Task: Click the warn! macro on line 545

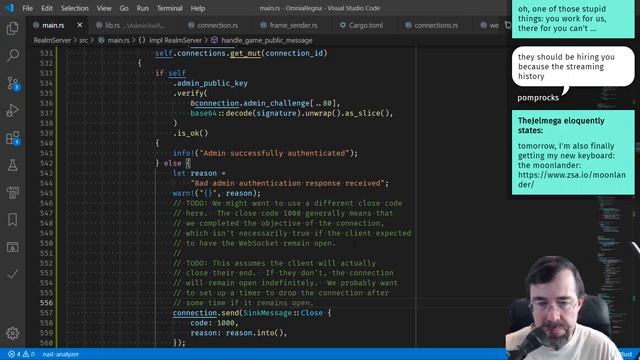Action: (183, 193)
